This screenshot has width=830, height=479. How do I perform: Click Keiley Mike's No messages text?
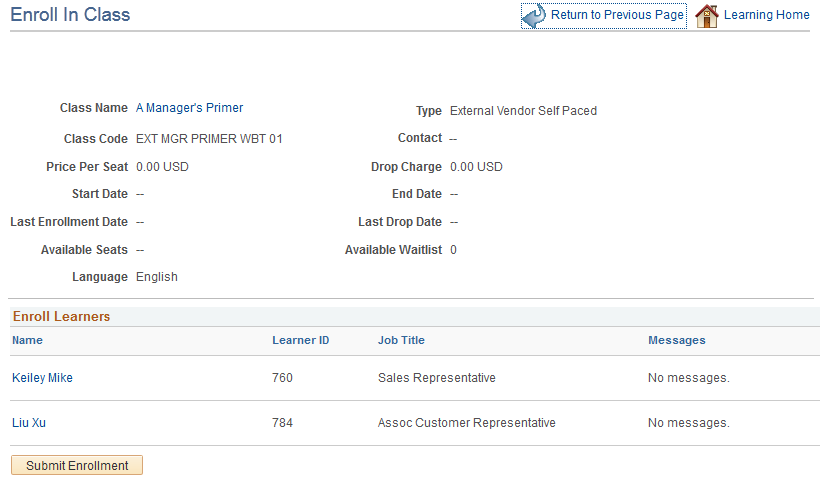tap(689, 378)
